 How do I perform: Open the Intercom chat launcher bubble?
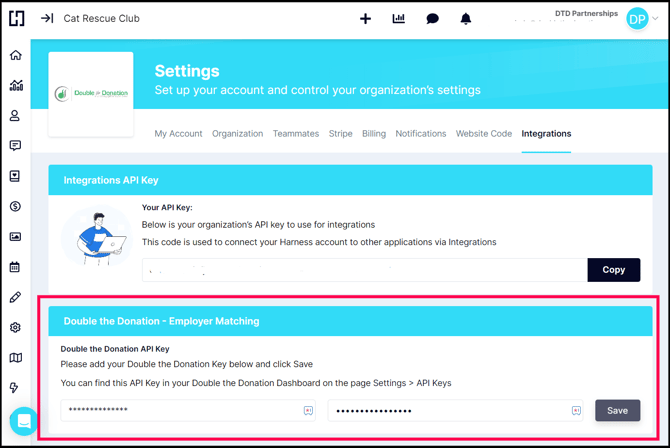[x=23, y=421]
